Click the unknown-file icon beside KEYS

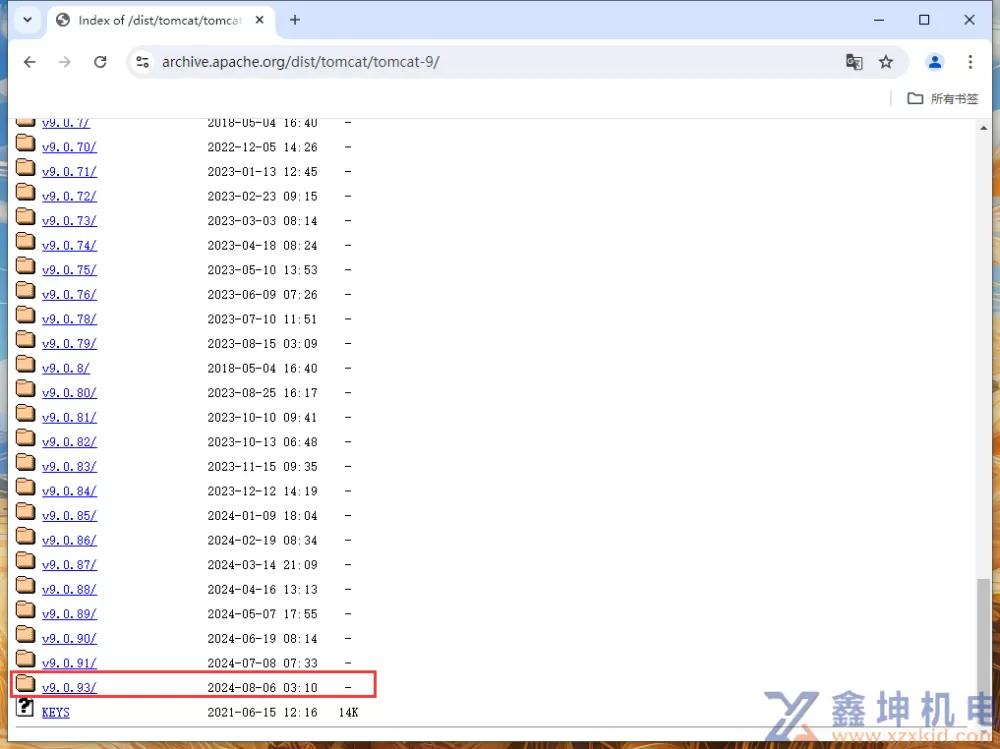(x=25, y=707)
